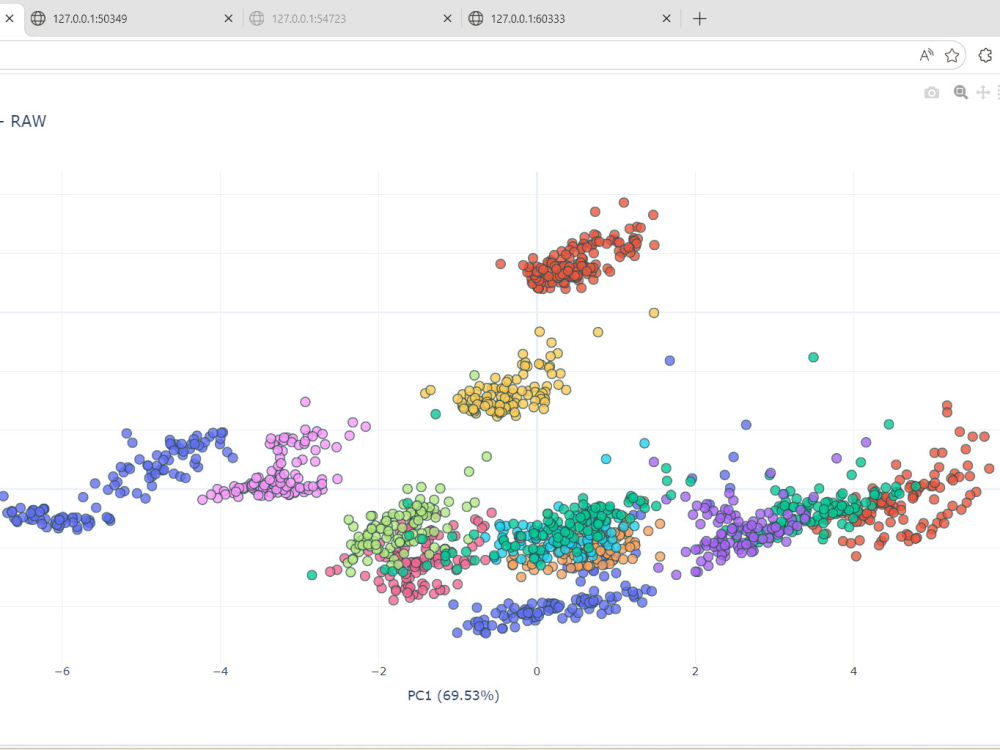
Task: Download plot as PNG camera icon
Action: (x=932, y=92)
